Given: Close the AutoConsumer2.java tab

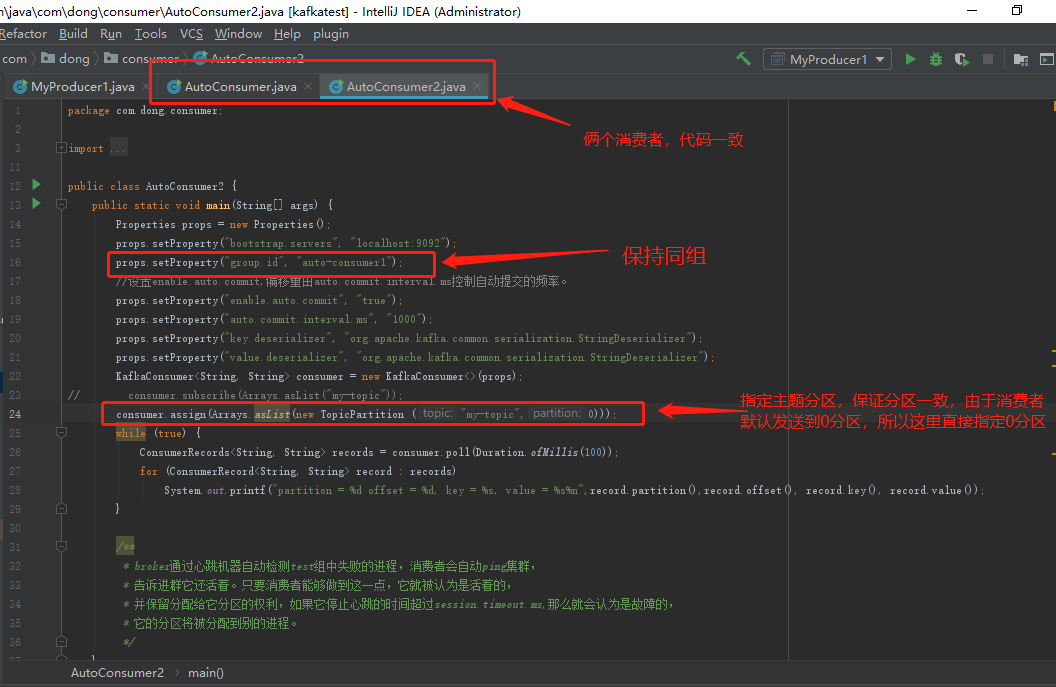Looking at the screenshot, I should (x=477, y=86).
